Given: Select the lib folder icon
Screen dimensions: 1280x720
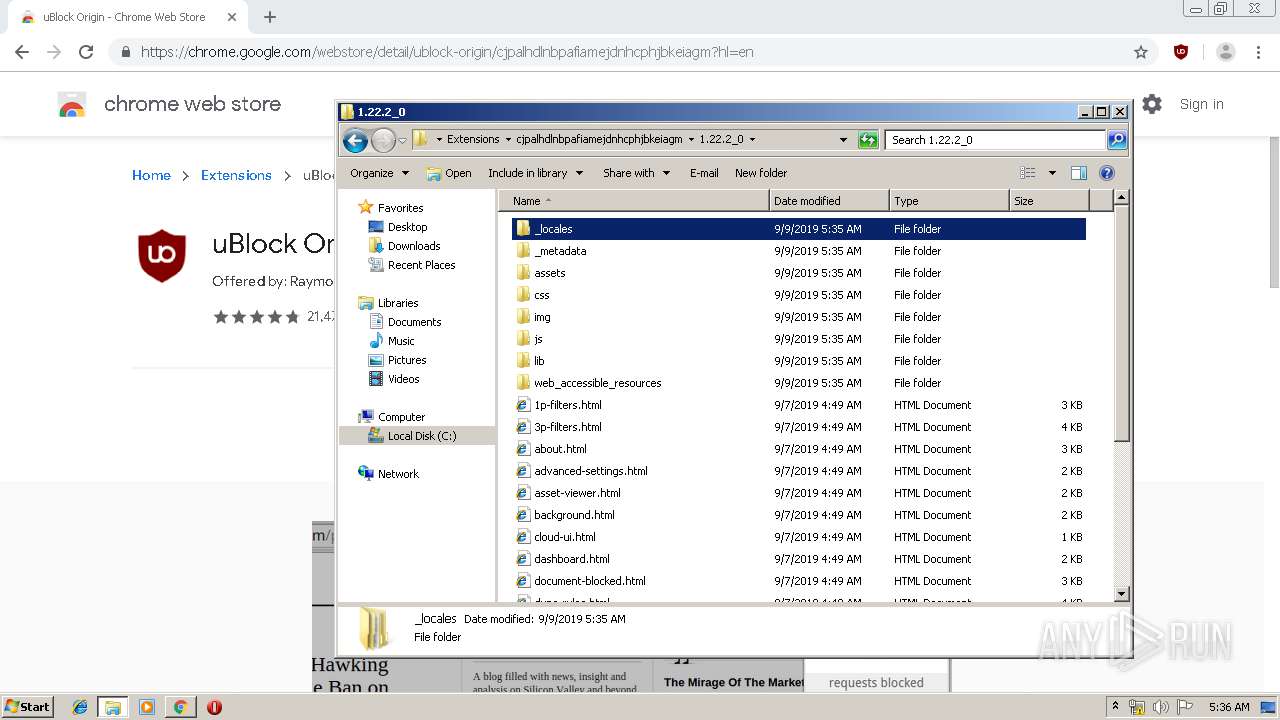Looking at the screenshot, I should pyautogui.click(x=523, y=361).
